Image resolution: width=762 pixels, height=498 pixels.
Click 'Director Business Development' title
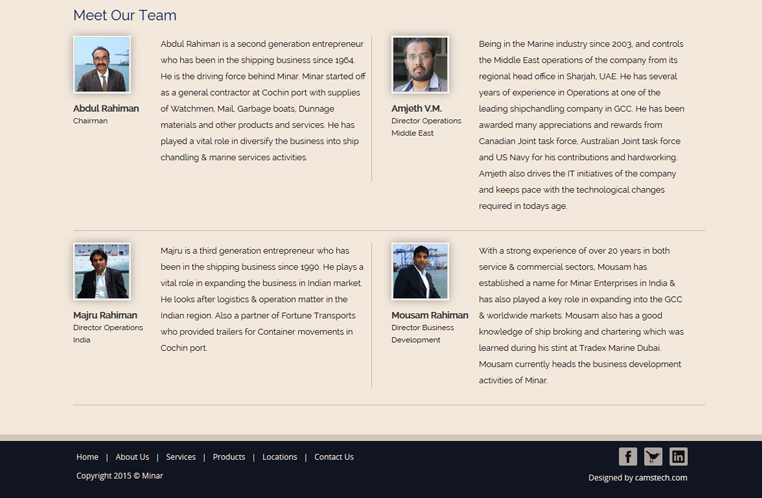point(422,334)
